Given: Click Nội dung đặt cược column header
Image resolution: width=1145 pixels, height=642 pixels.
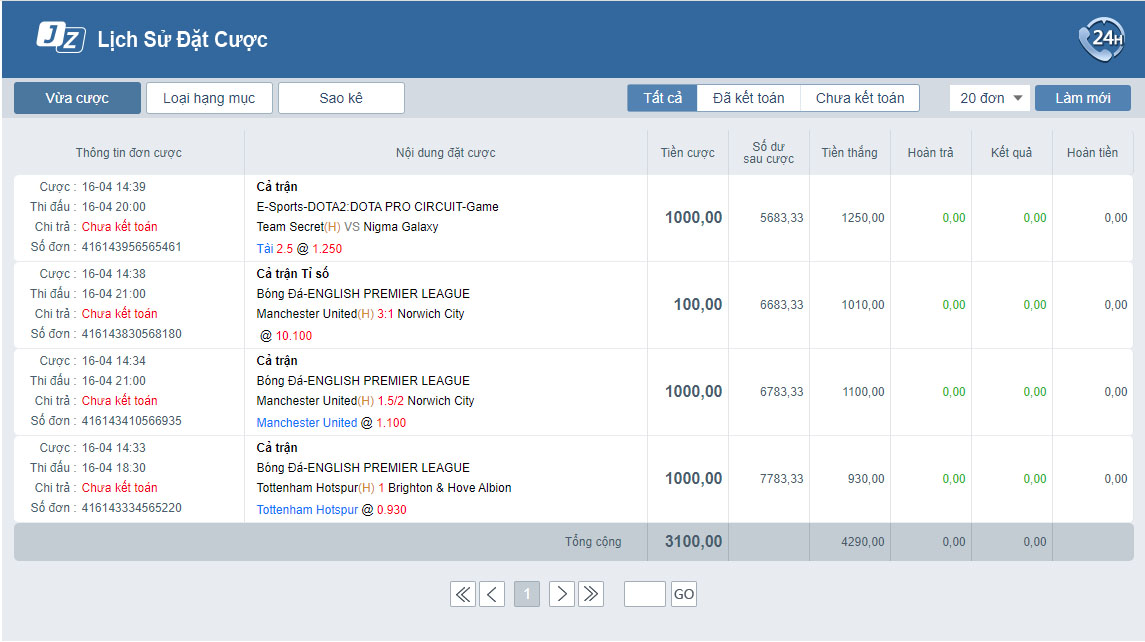Looking at the screenshot, I should (445, 153).
